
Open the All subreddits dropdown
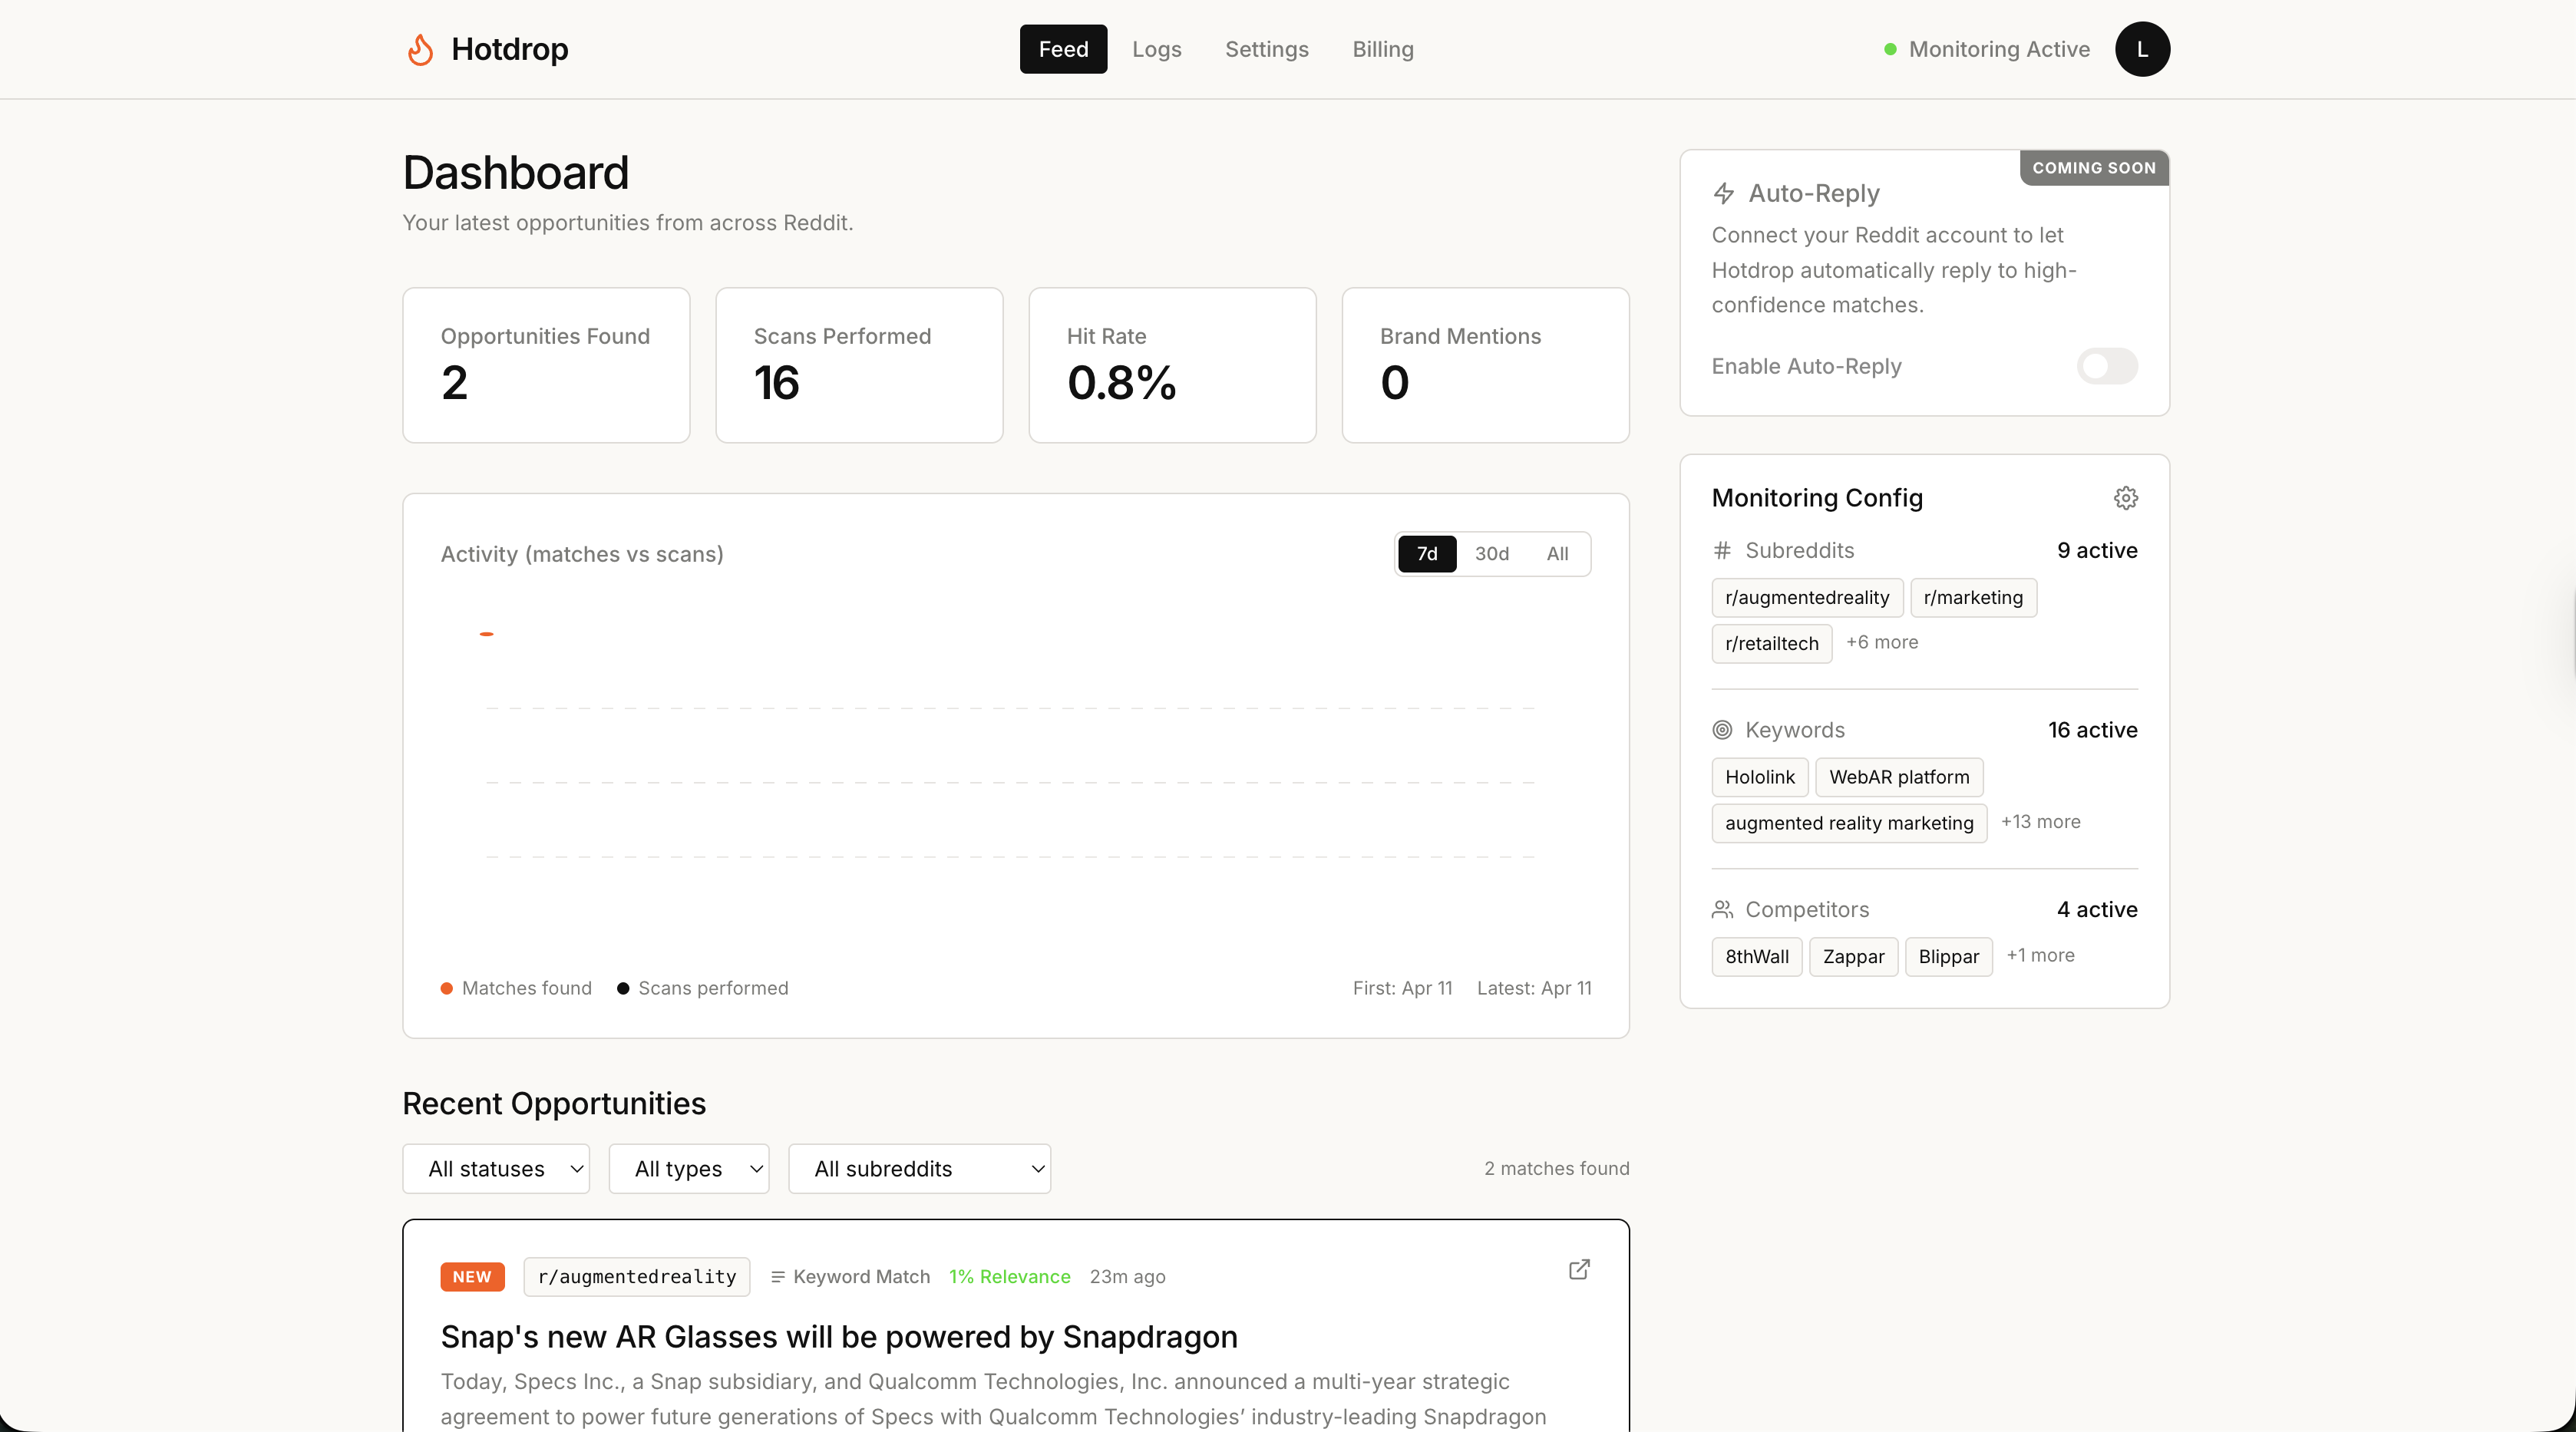pyautogui.click(x=919, y=1169)
